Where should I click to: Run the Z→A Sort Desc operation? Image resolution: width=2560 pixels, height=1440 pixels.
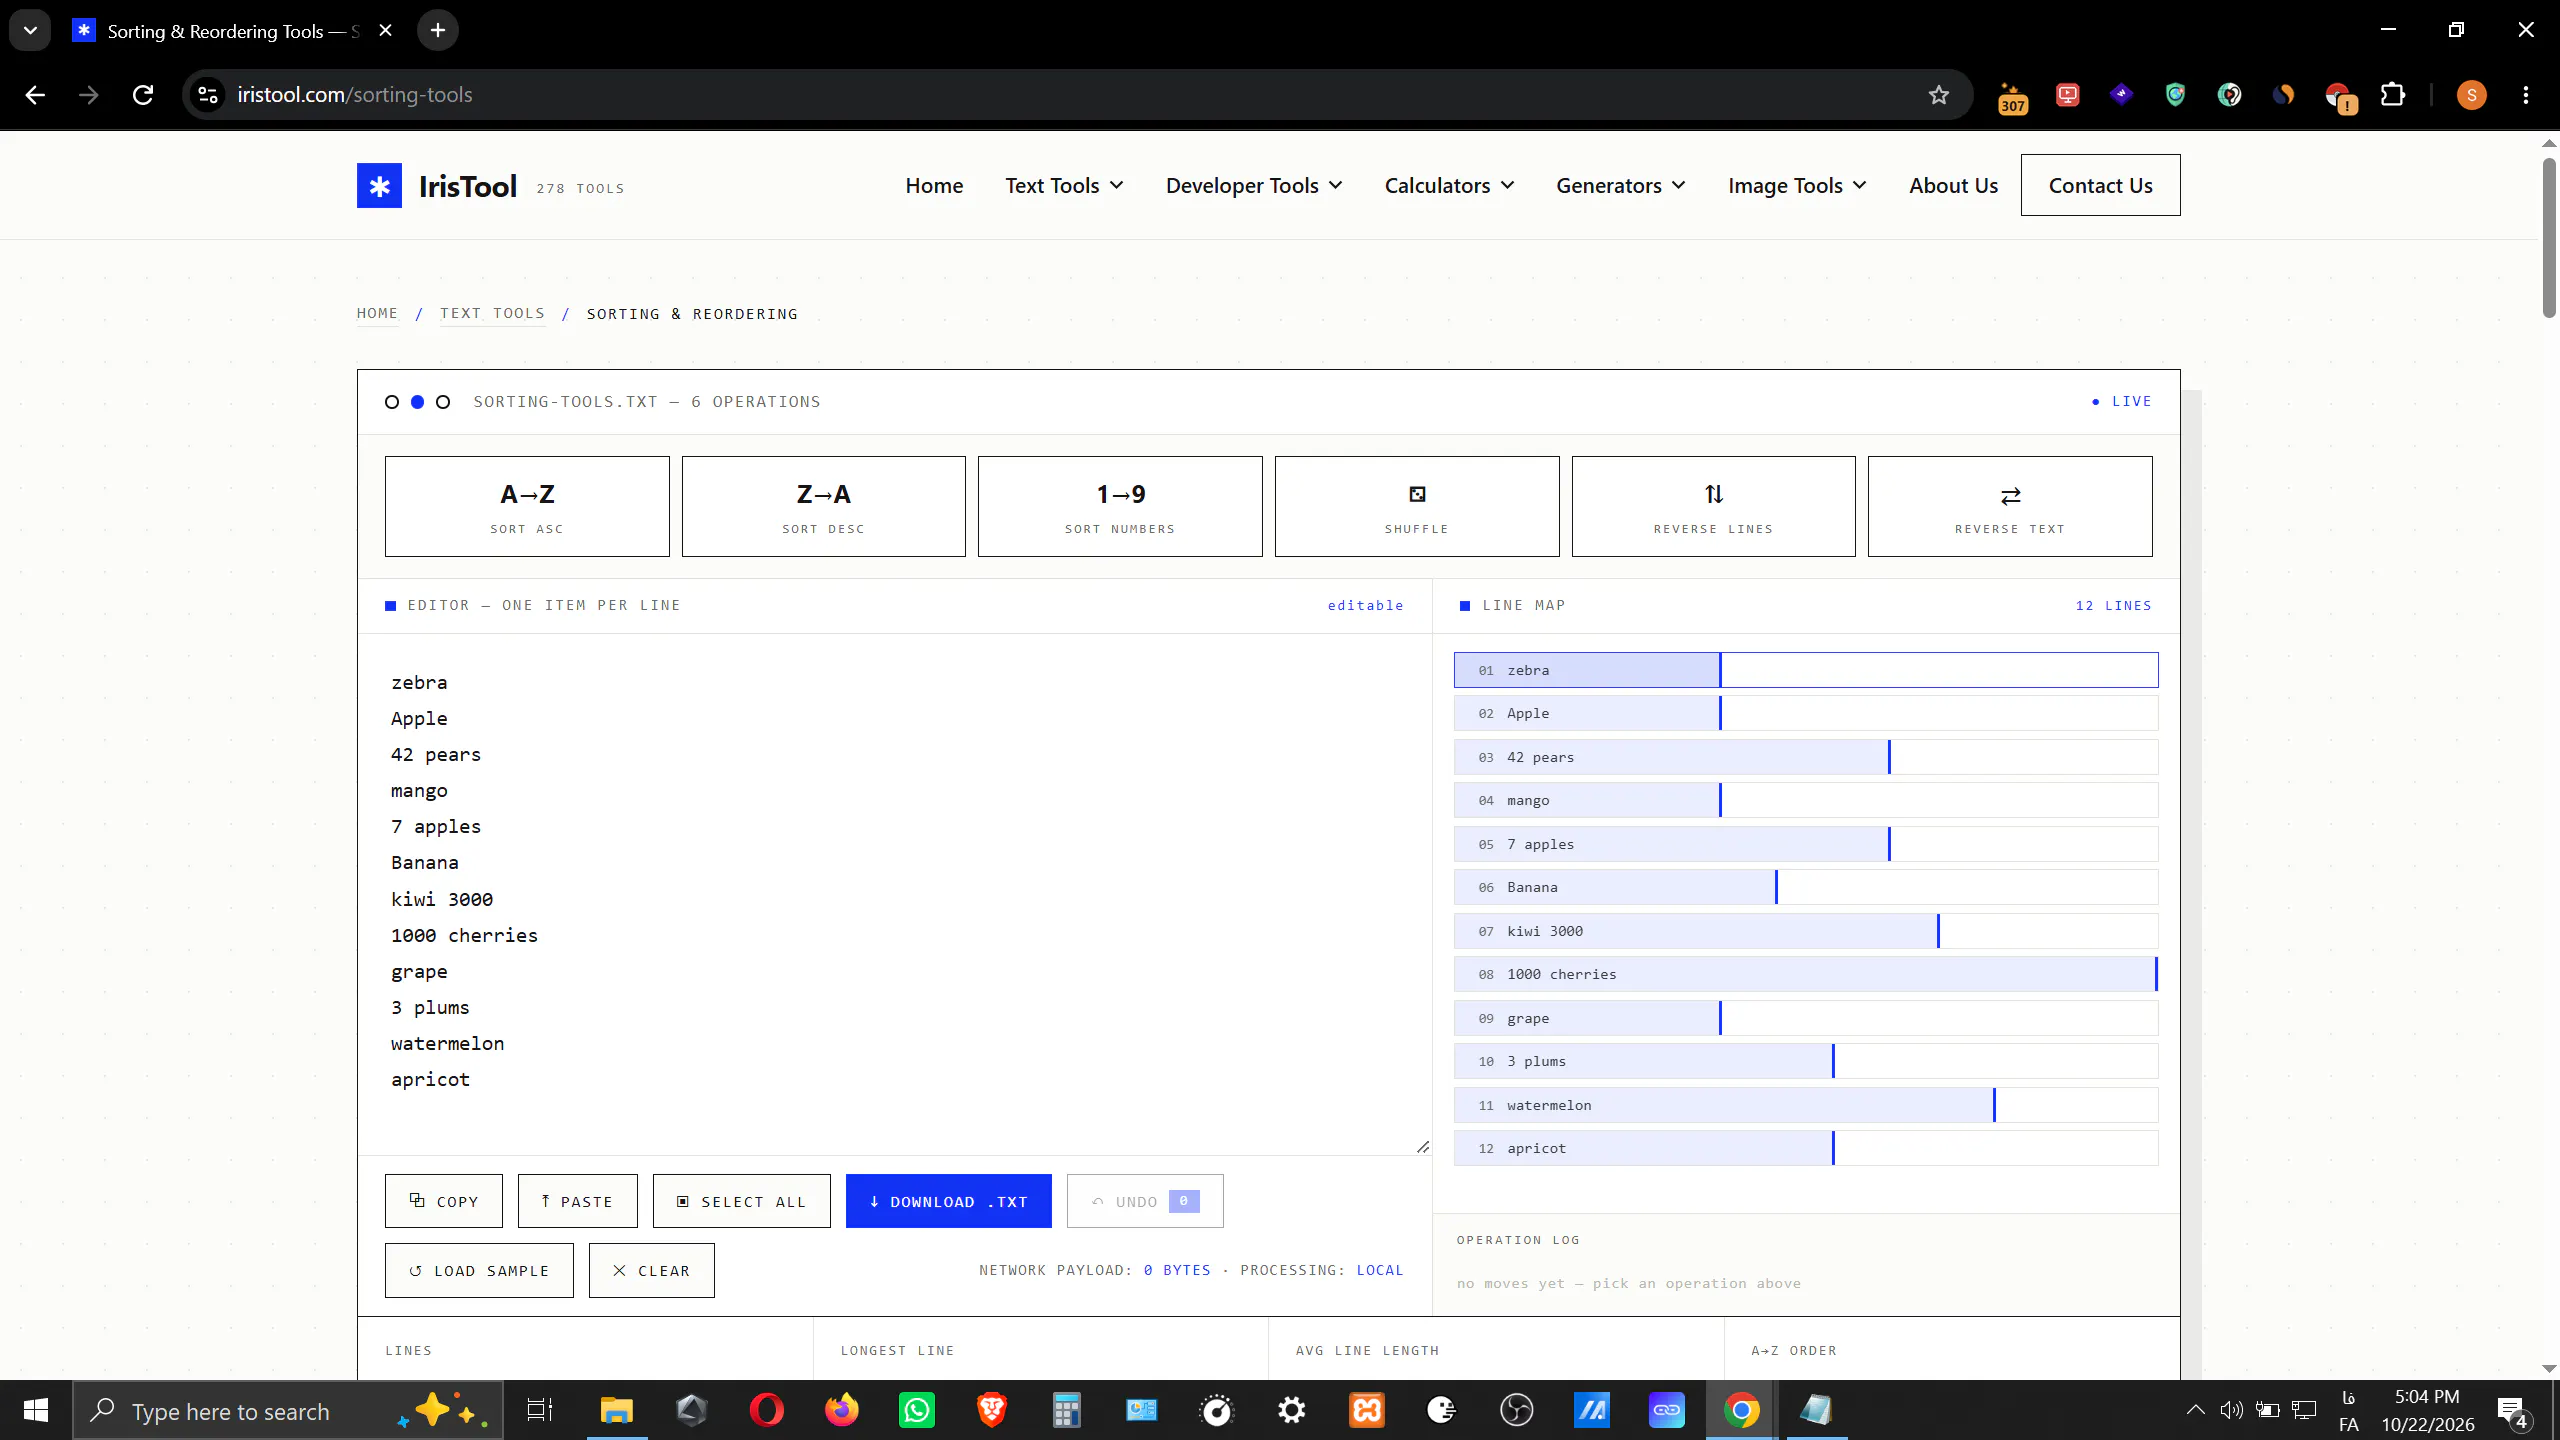click(x=823, y=506)
